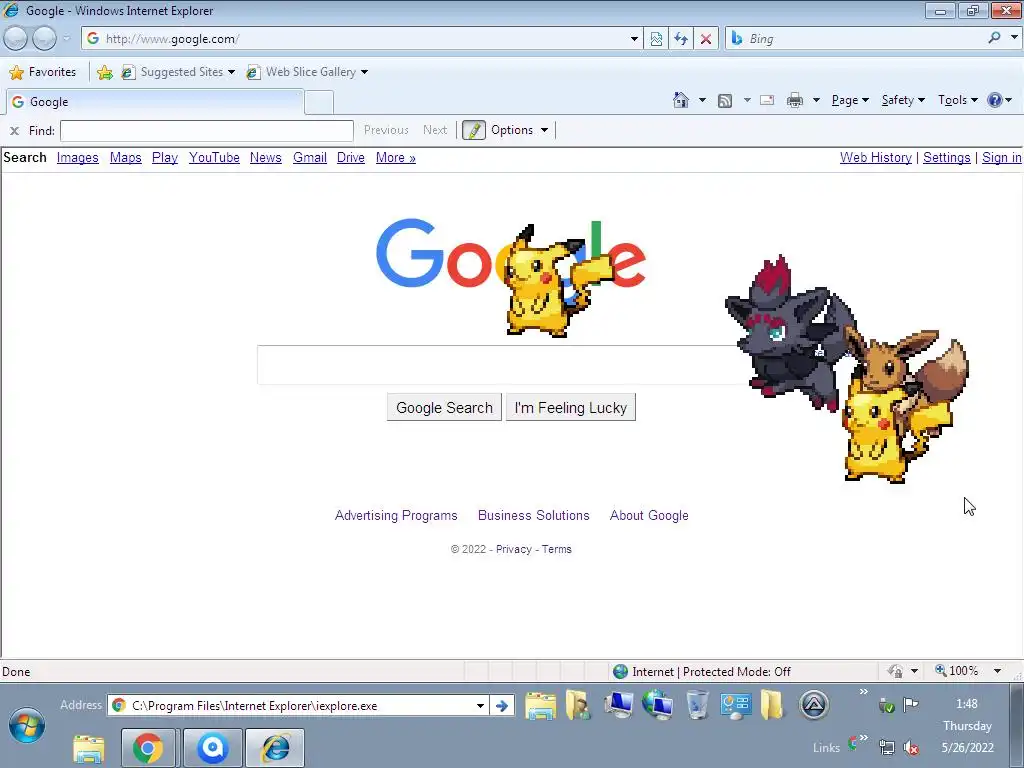Click the Help question mark icon
Screen dimensions: 1024x768
pyautogui.click(x=995, y=100)
